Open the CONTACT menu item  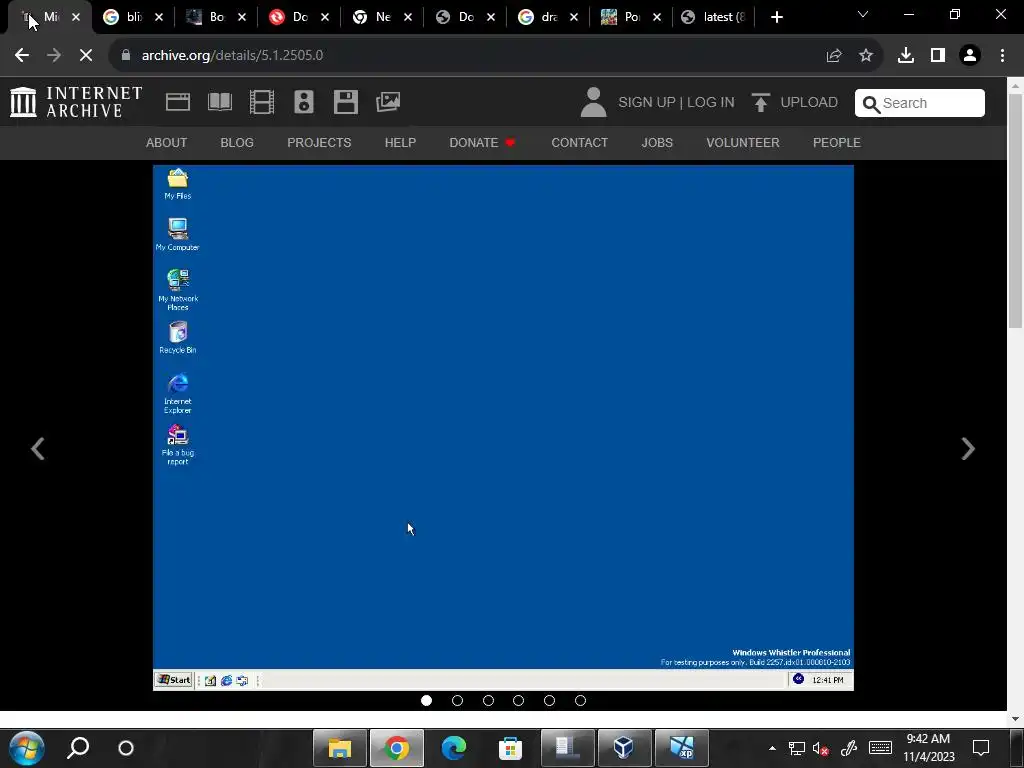[579, 142]
